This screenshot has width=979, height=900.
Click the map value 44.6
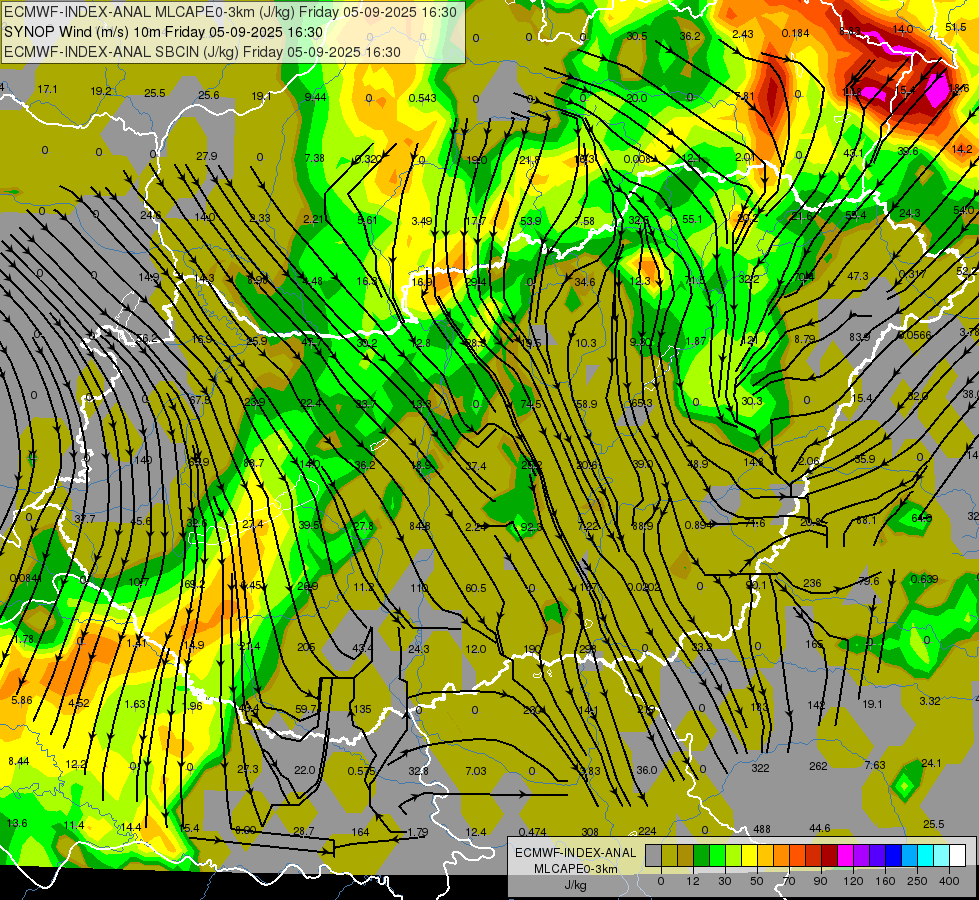(819, 828)
